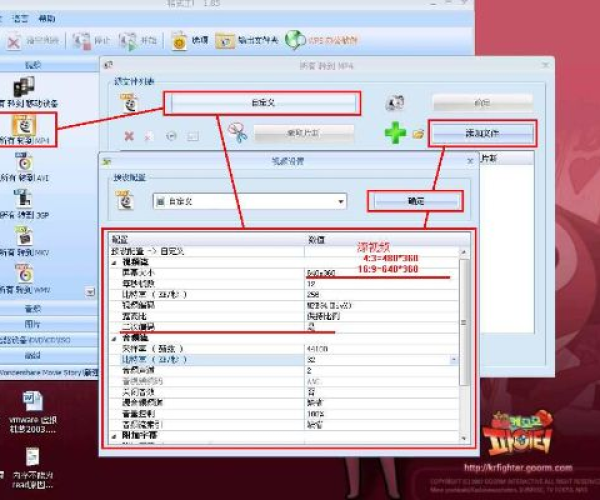Select the All to Mobile Device icon
The image size is (600, 500).
click(24, 86)
